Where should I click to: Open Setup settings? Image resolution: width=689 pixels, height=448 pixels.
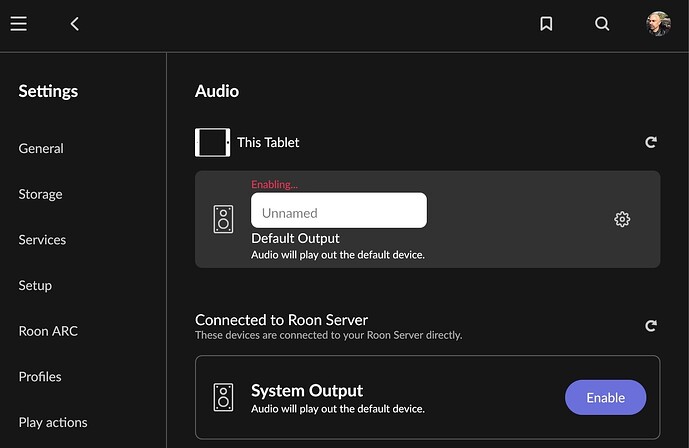point(35,285)
